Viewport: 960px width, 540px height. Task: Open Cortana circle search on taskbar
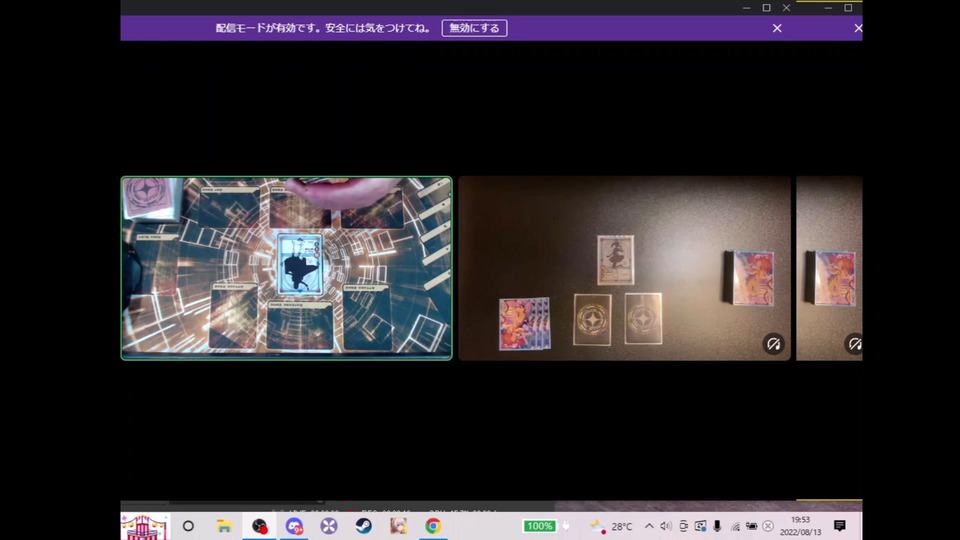point(188,526)
